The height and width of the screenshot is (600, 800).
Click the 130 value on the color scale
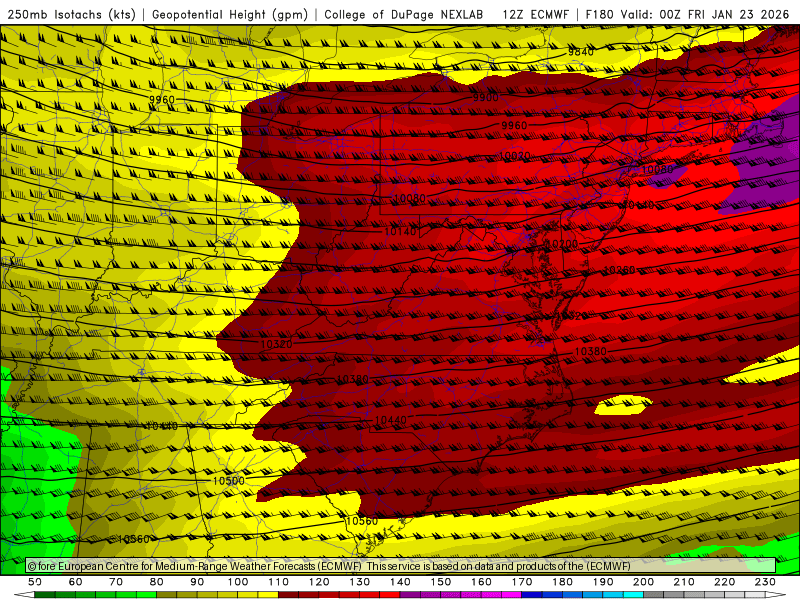360,582
